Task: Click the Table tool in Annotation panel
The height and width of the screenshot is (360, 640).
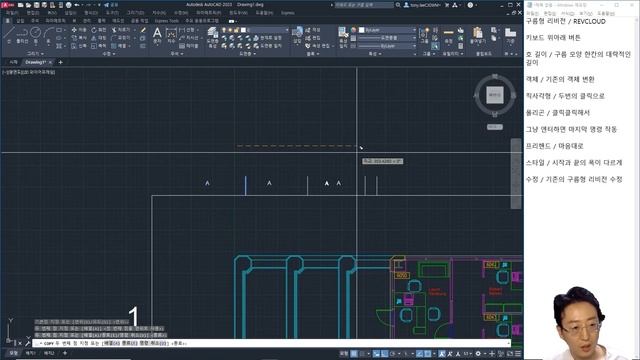Action: click(189, 46)
